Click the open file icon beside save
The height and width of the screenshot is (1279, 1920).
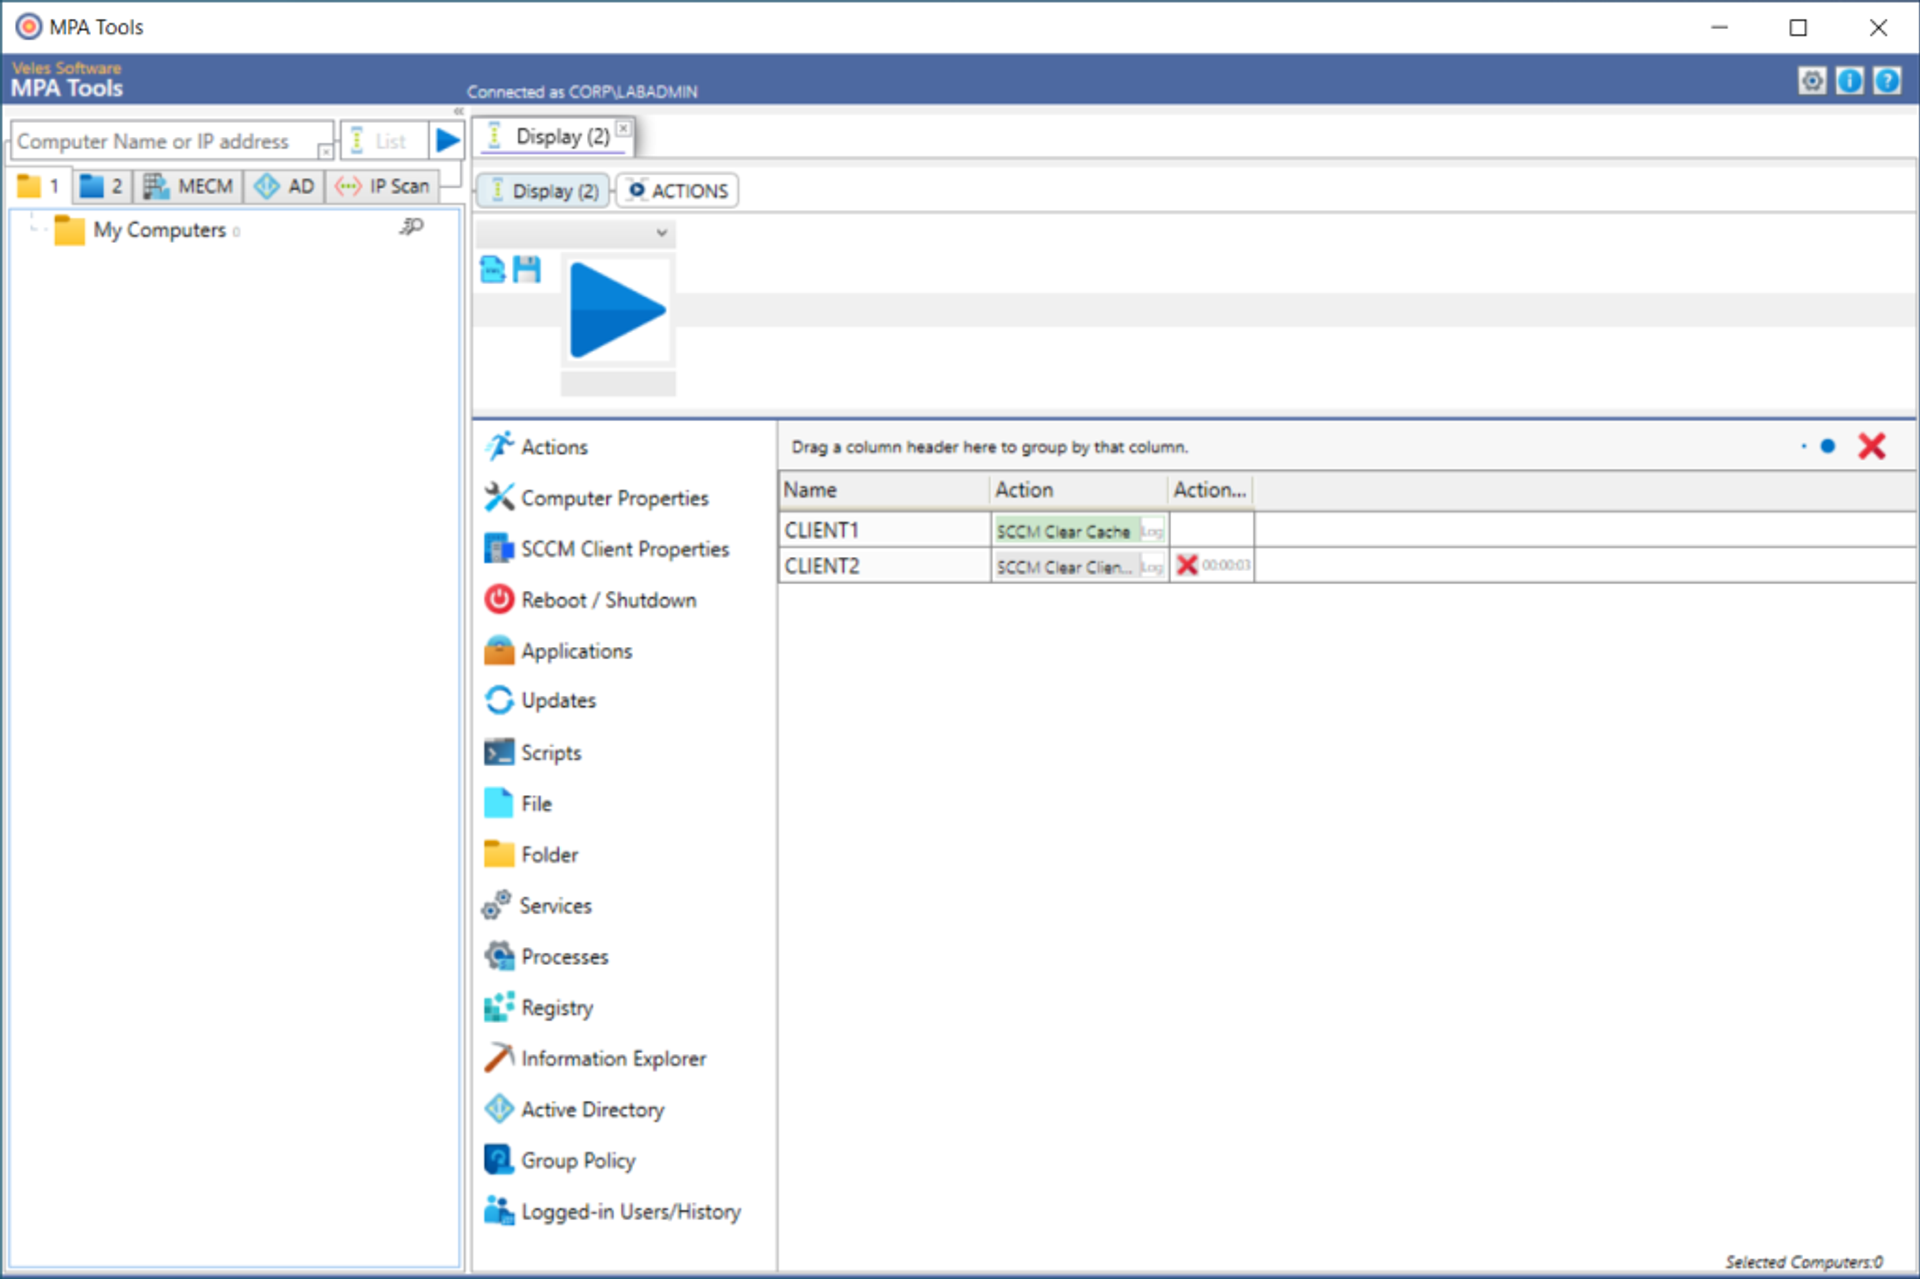pyautogui.click(x=493, y=269)
